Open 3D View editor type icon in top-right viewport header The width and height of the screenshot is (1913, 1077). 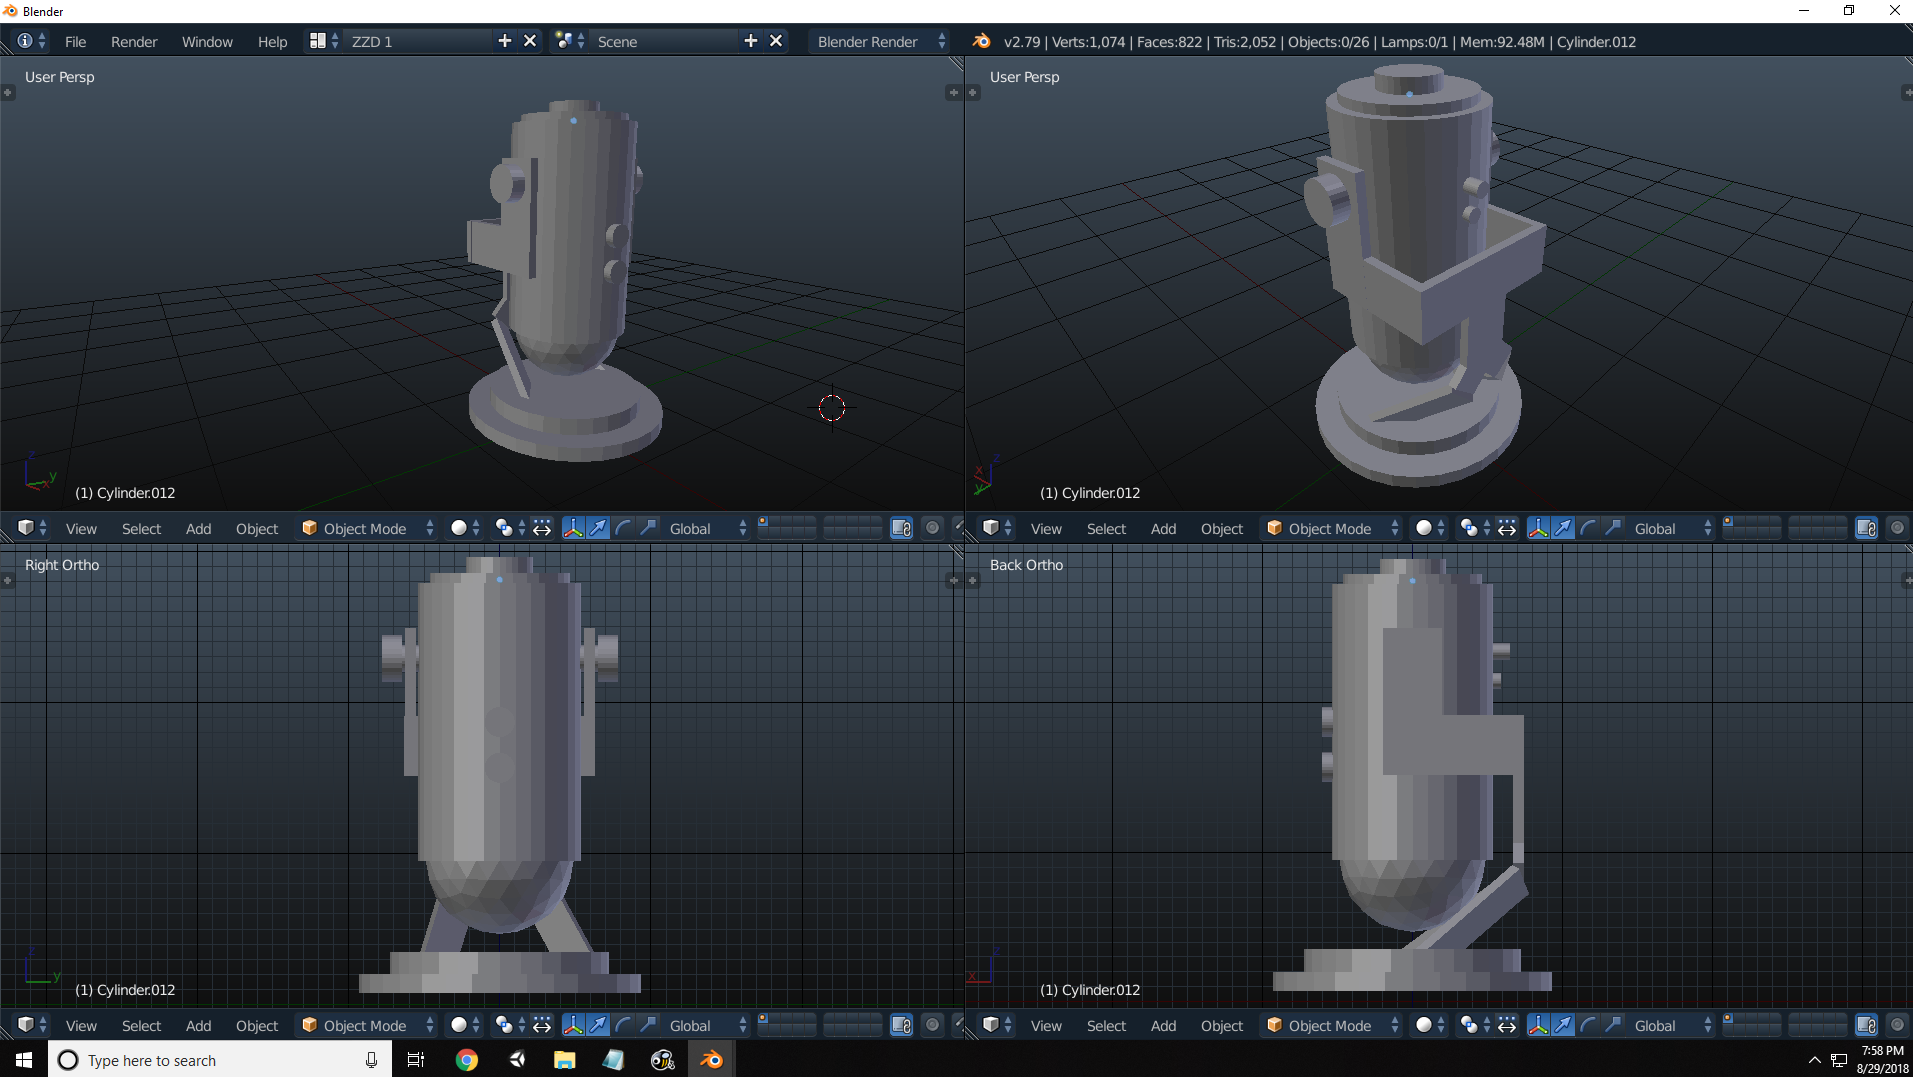[x=997, y=528]
